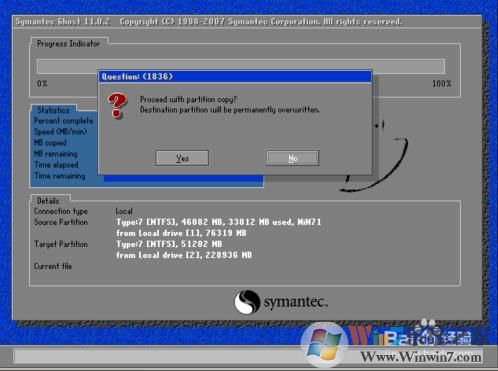This screenshot has width=498, height=371.
Task: Click the symantec wordmark text
Action: point(296,302)
